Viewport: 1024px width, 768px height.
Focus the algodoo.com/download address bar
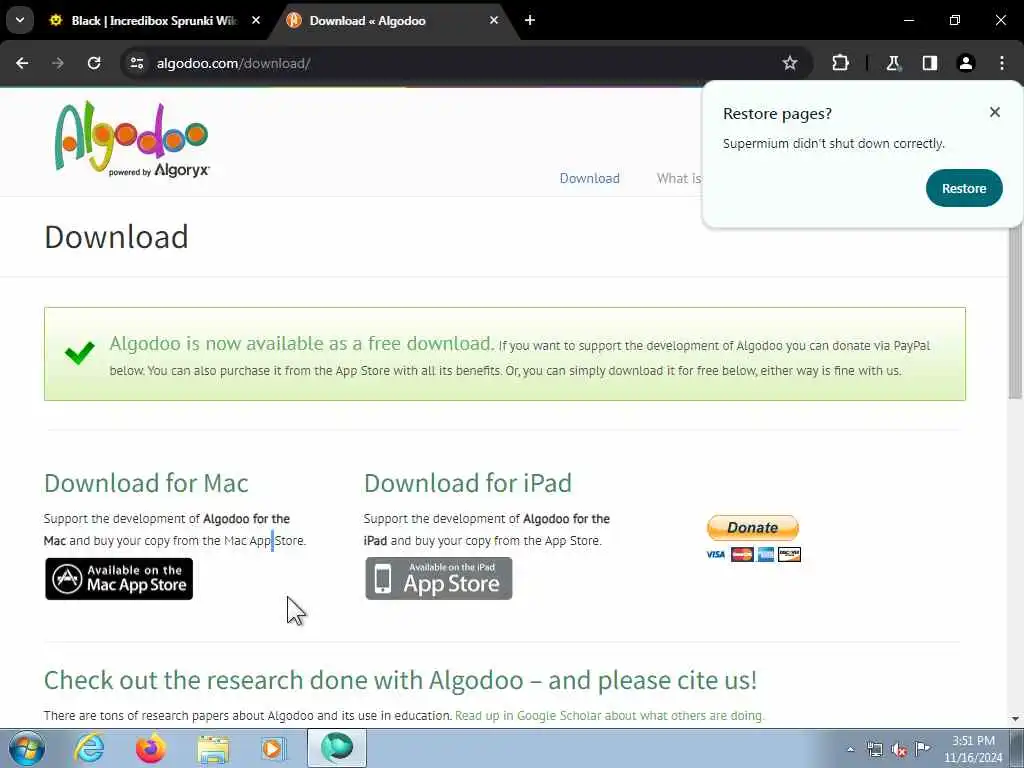(x=457, y=63)
